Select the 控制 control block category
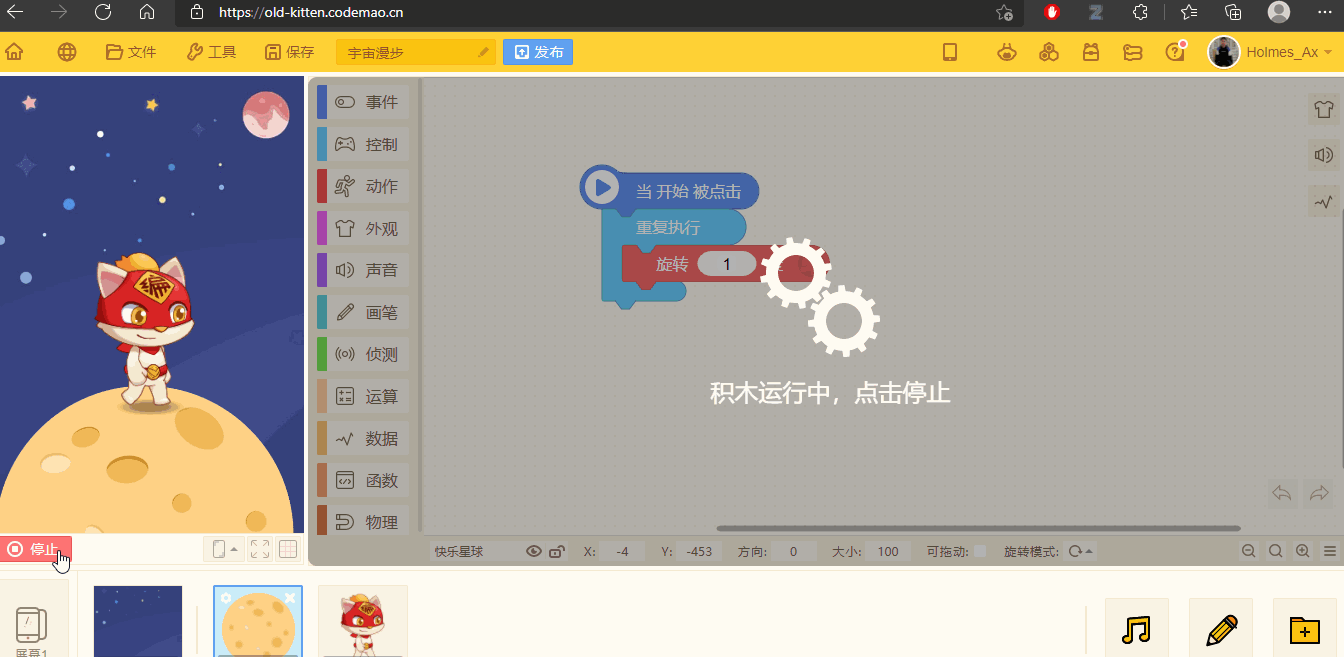This screenshot has height=657, width=1344. coord(364,144)
